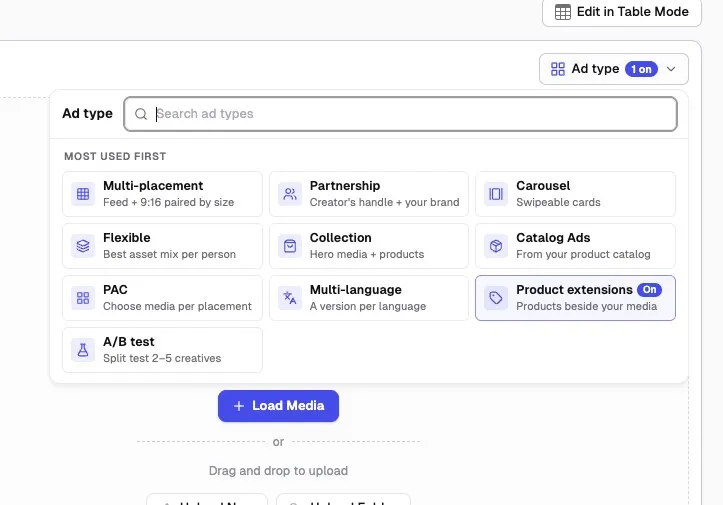723x505 pixels.
Task: Click the Load Media button
Action: [278, 406]
